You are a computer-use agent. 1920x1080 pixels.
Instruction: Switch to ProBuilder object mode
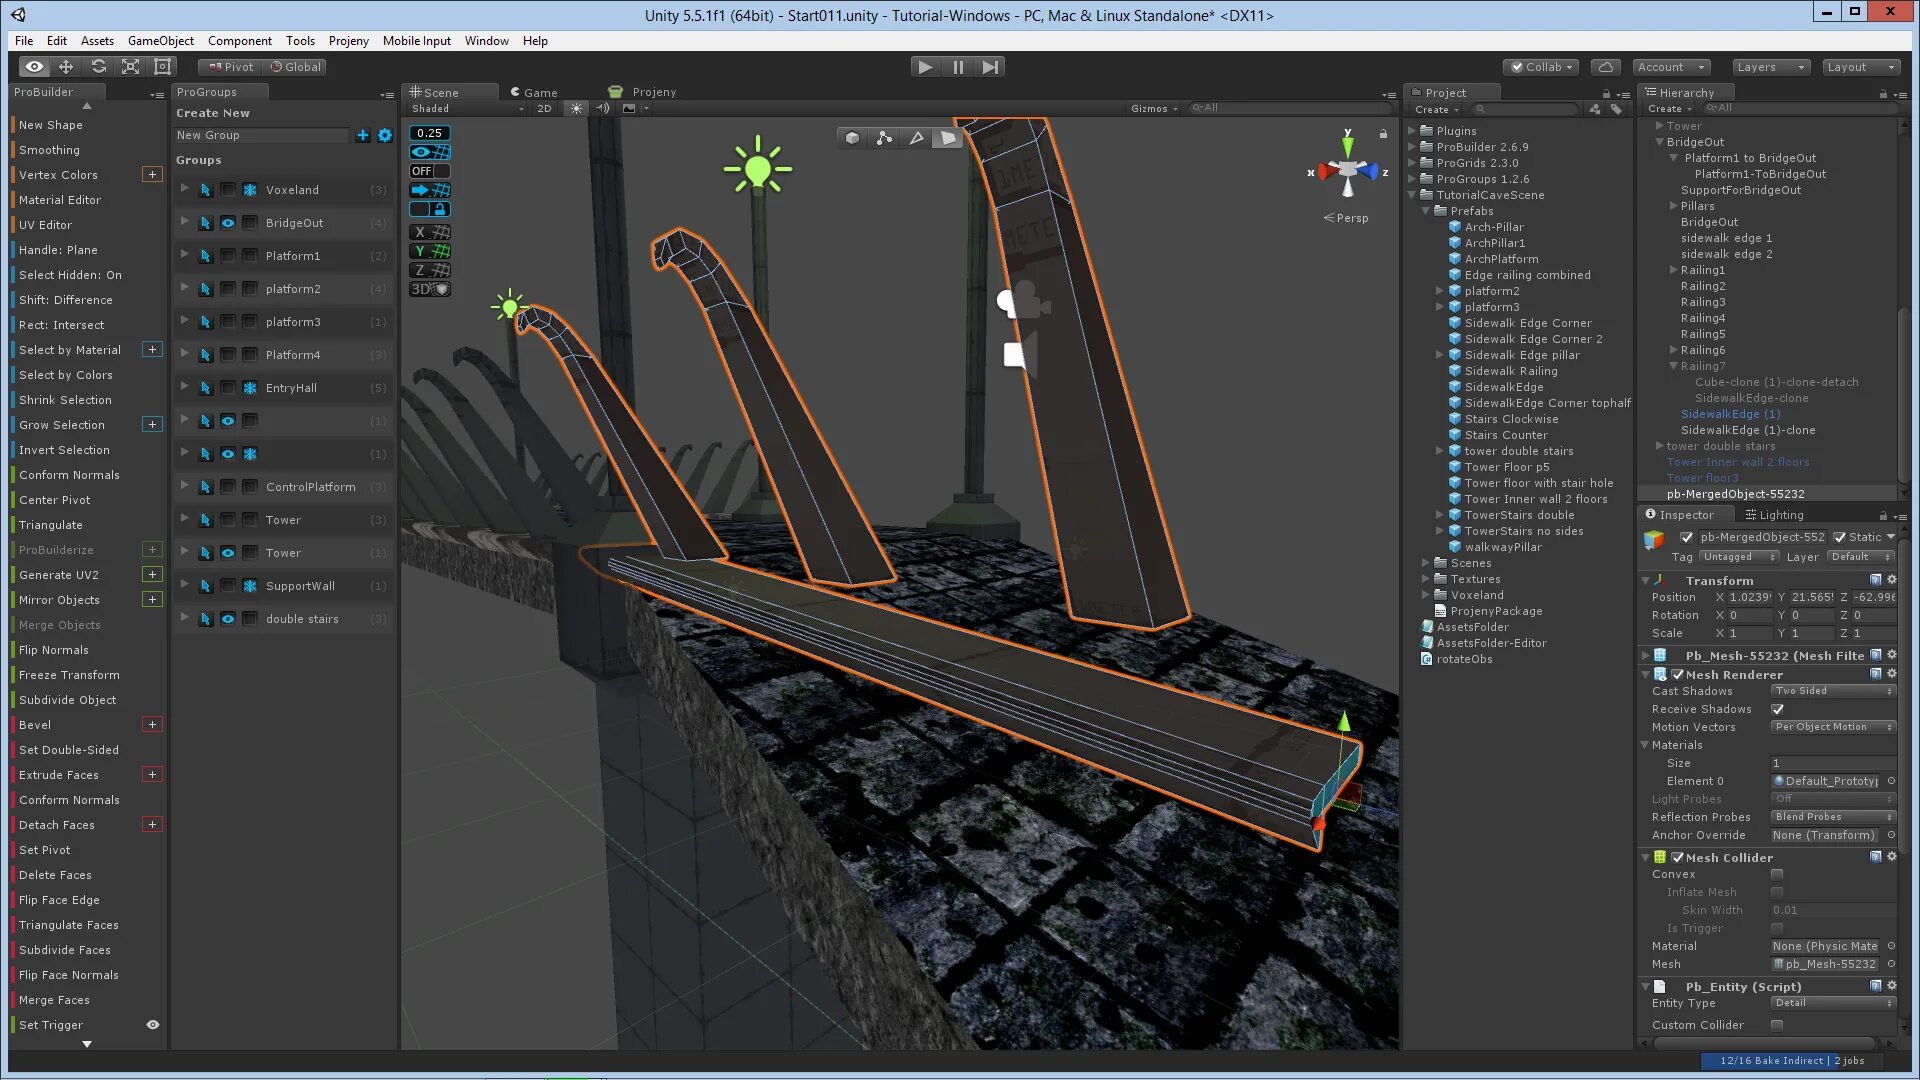click(x=852, y=138)
